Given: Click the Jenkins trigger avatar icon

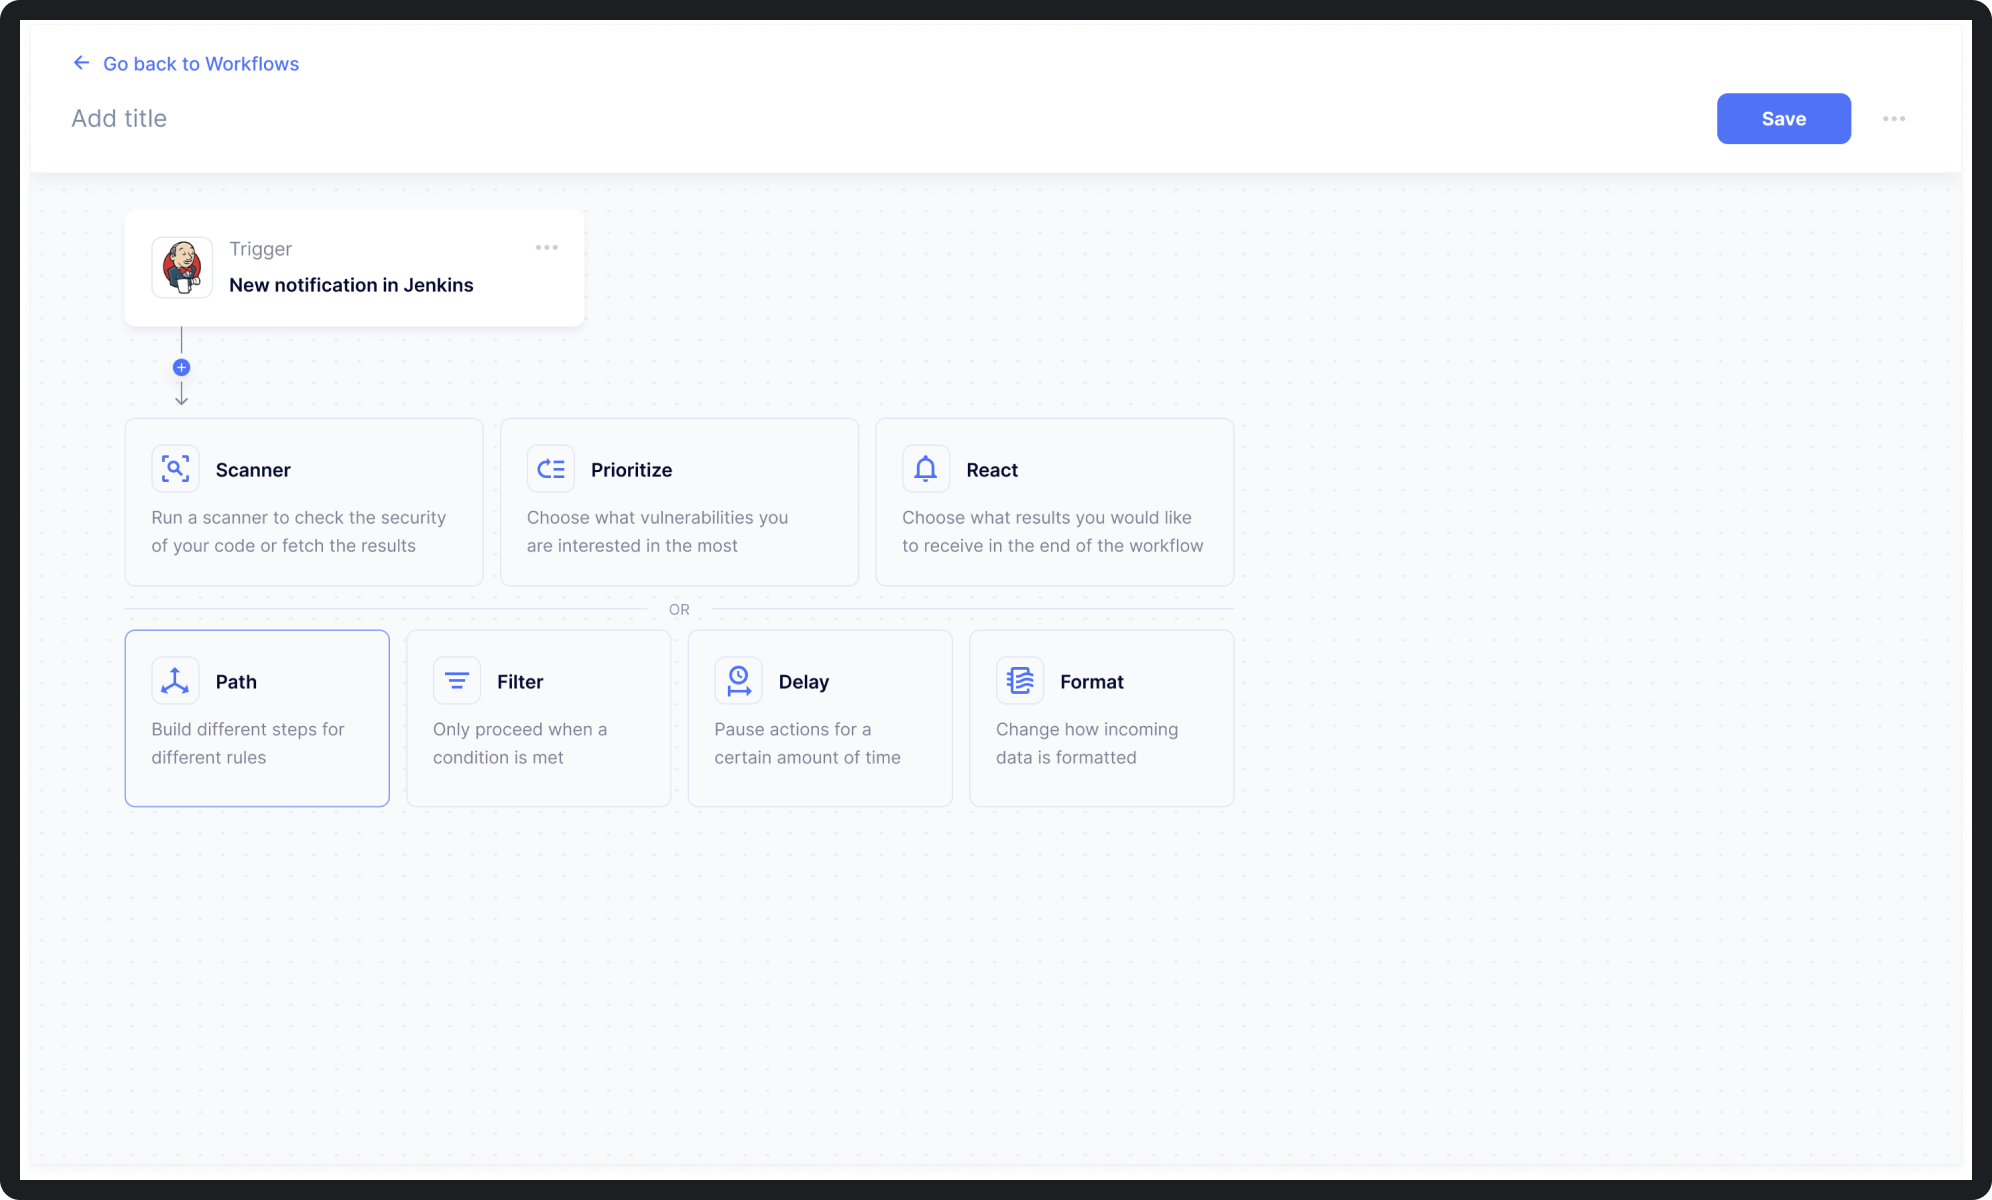Looking at the screenshot, I should (x=182, y=267).
